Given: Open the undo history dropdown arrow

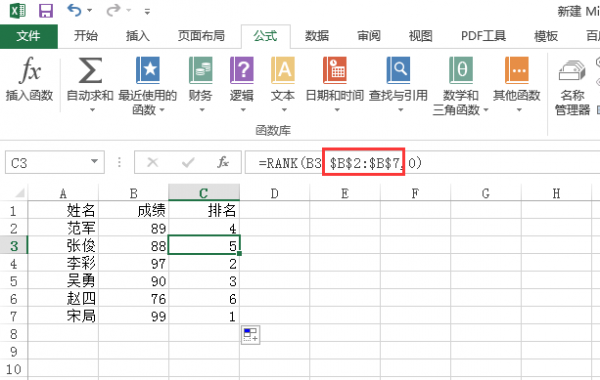Looking at the screenshot, I should point(90,11).
